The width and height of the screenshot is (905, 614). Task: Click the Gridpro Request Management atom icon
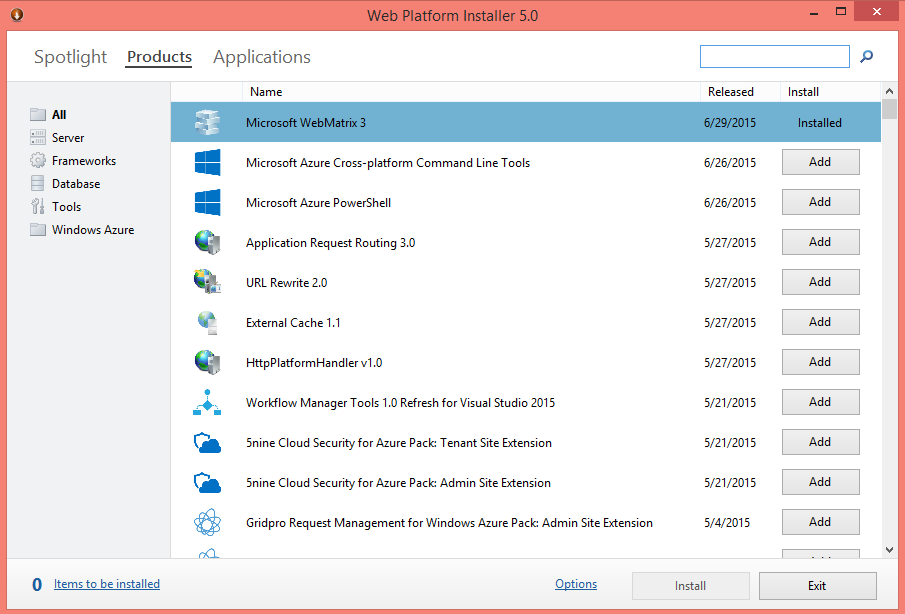(207, 522)
